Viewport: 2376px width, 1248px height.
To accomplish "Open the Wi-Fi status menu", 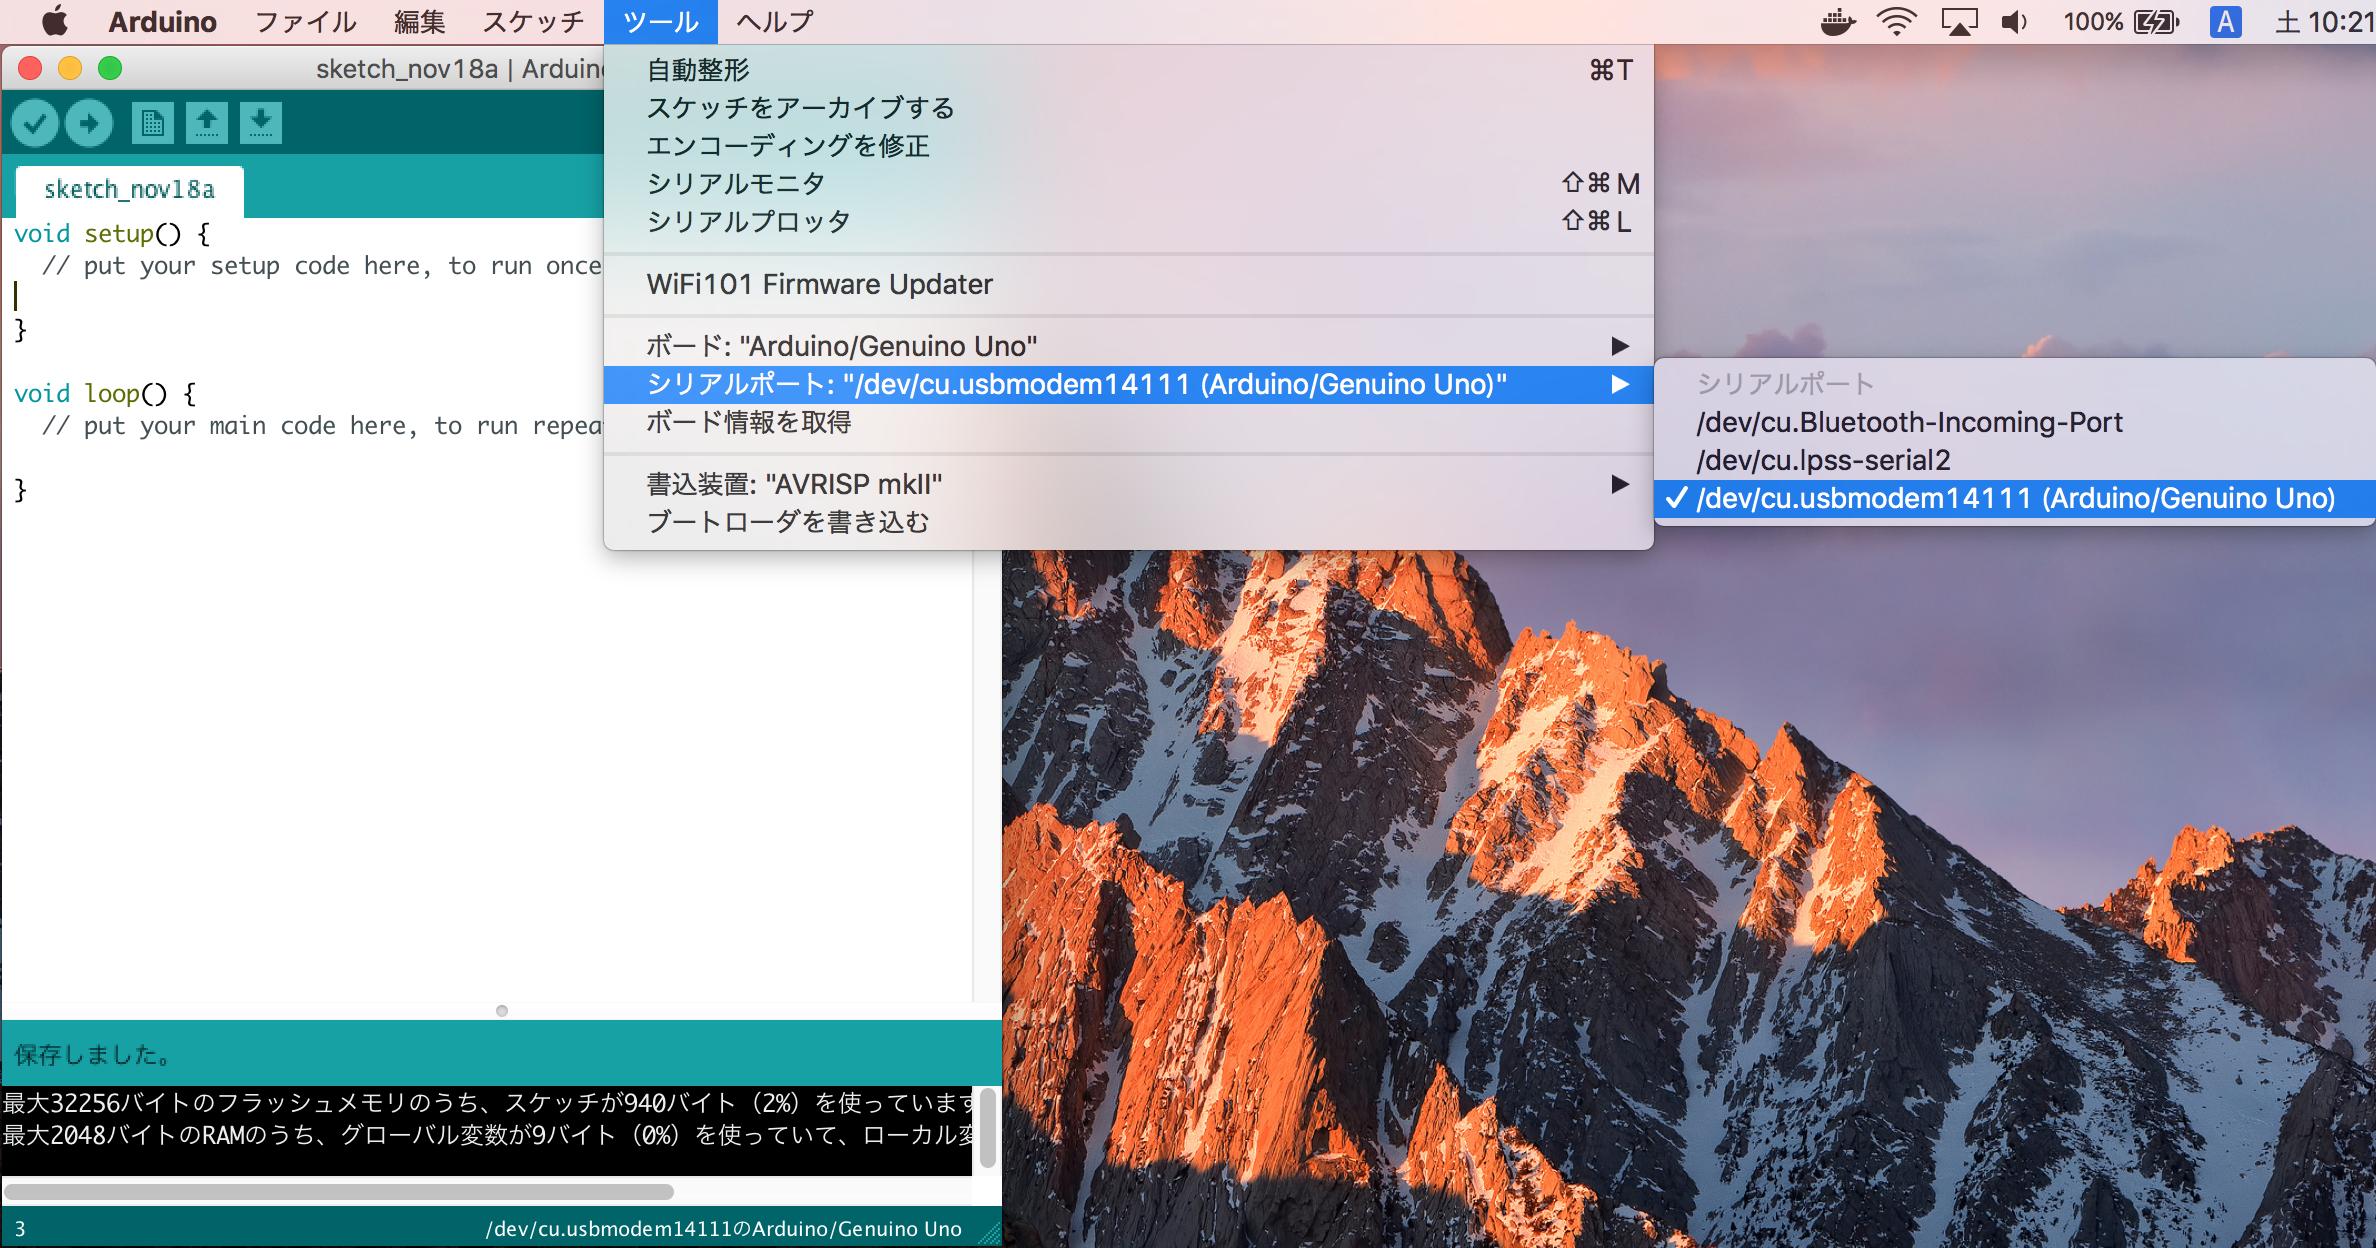I will click(x=1897, y=21).
